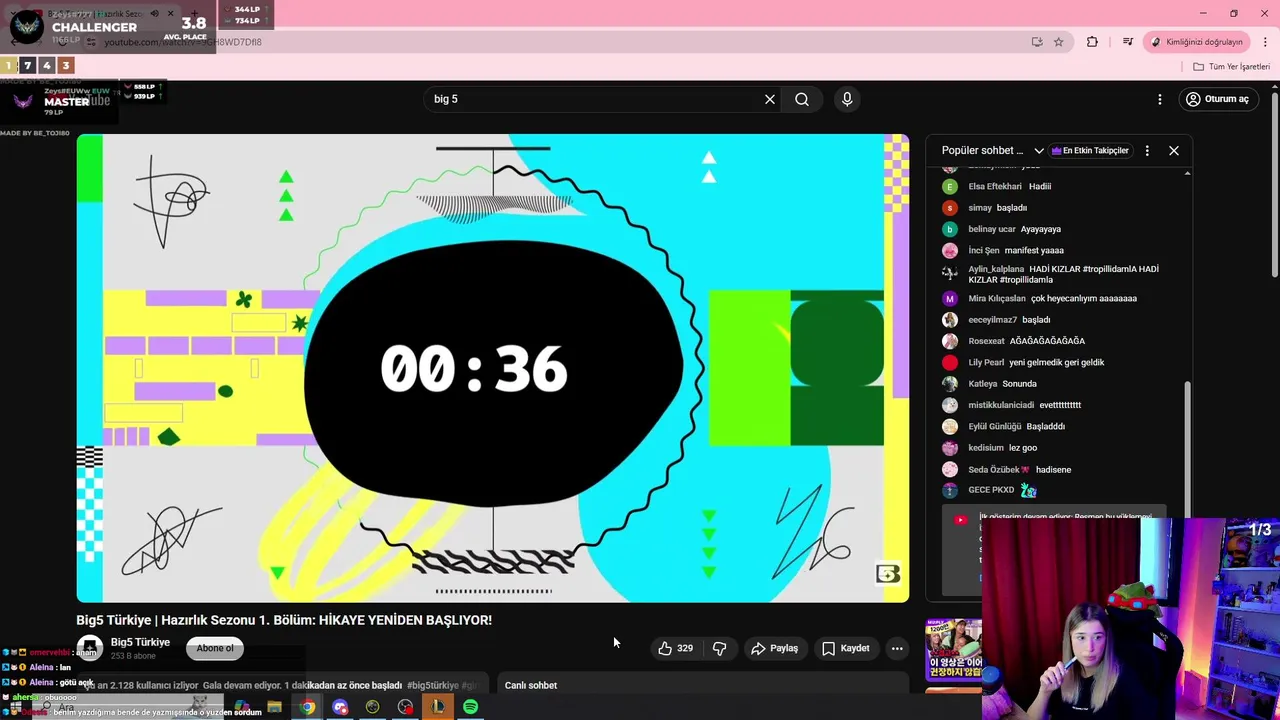Click Lily Pearl's 'yeni gelmedik geri geldik' message
This screenshot has height=720, width=1280.
coord(1058,362)
